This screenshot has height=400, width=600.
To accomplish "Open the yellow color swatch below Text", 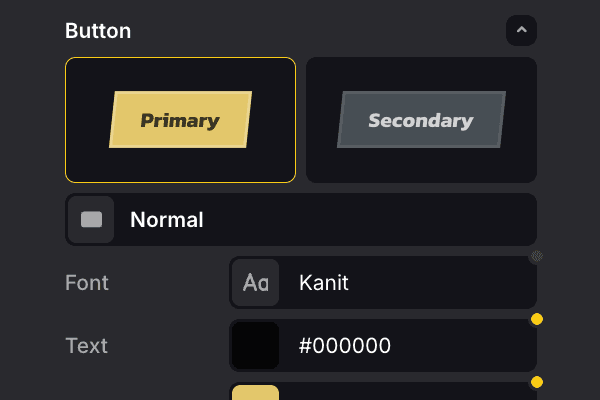I will (x=255, y=391).
